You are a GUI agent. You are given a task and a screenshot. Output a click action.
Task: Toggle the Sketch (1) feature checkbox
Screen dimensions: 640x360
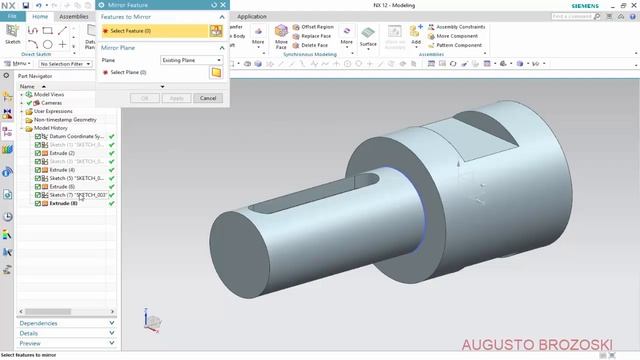point(38,145)
